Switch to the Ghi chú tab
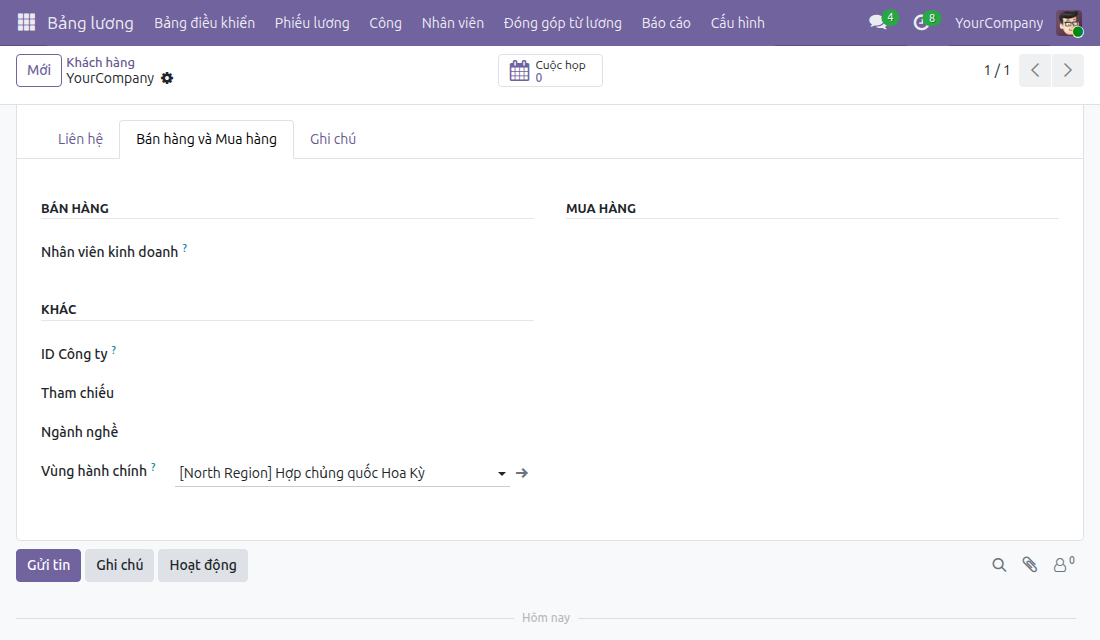Image resolution: width=1100 pixels, height=640 pixels. 333,139
